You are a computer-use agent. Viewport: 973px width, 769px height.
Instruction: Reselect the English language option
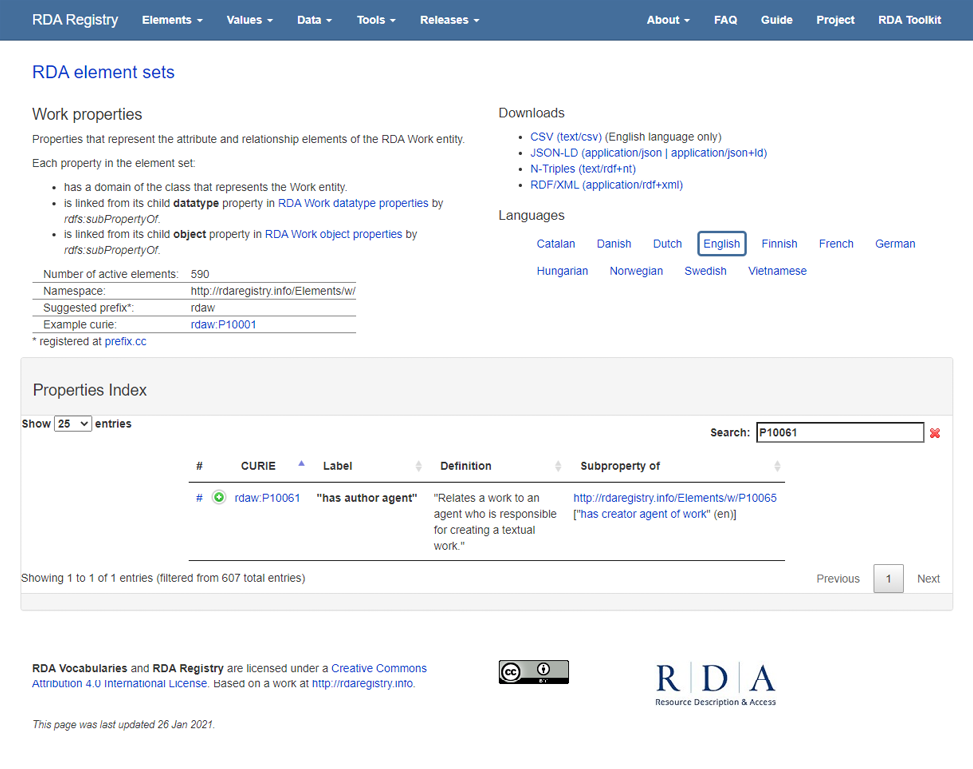point(721,243)
